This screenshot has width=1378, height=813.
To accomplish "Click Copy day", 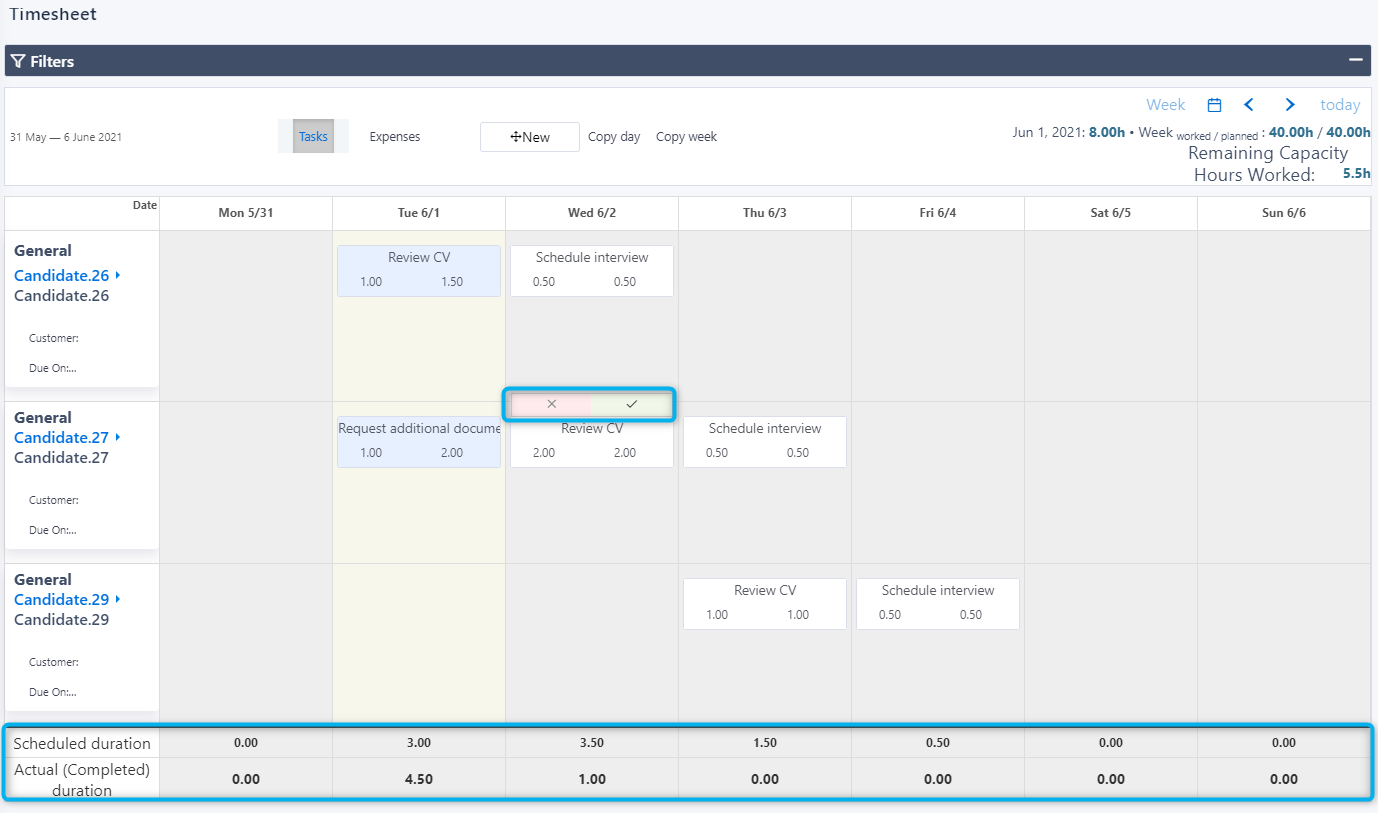I will [614, 136].
